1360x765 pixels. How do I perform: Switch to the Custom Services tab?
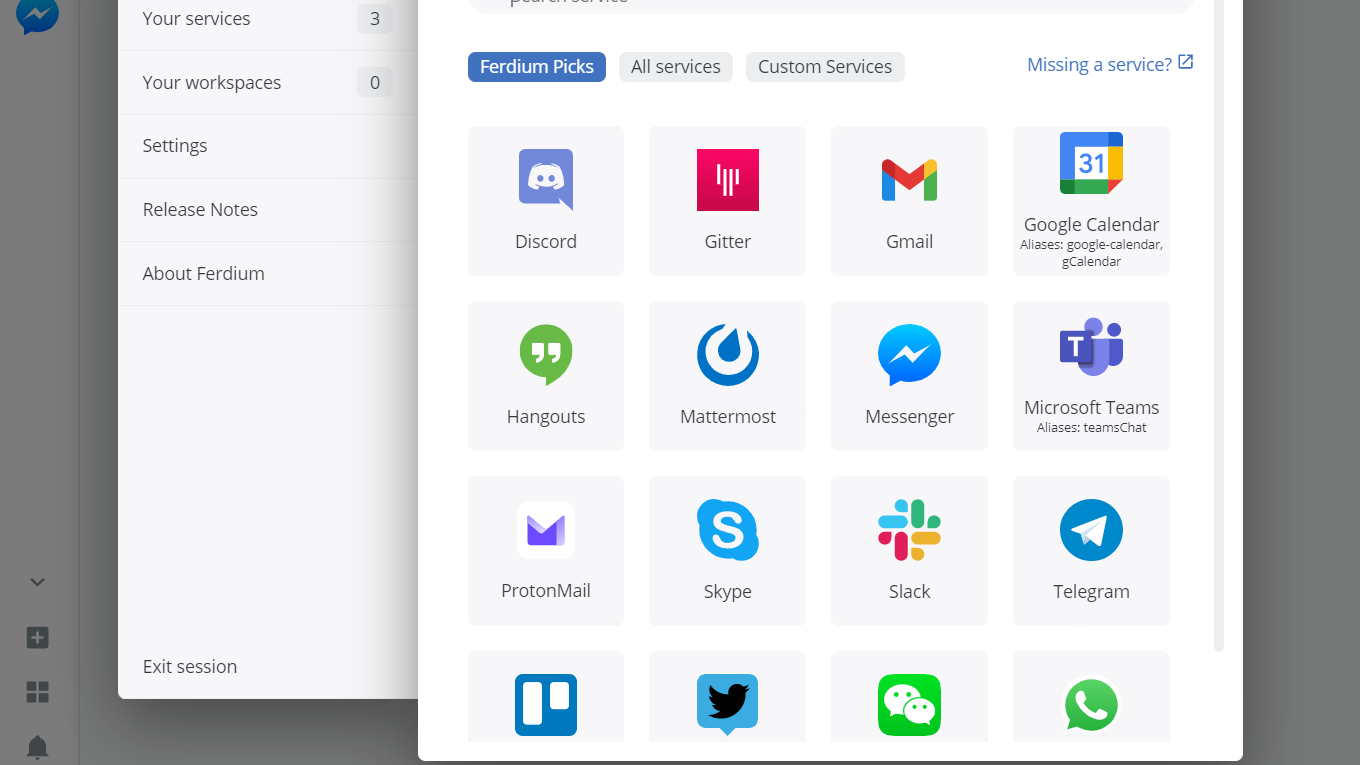824,67
